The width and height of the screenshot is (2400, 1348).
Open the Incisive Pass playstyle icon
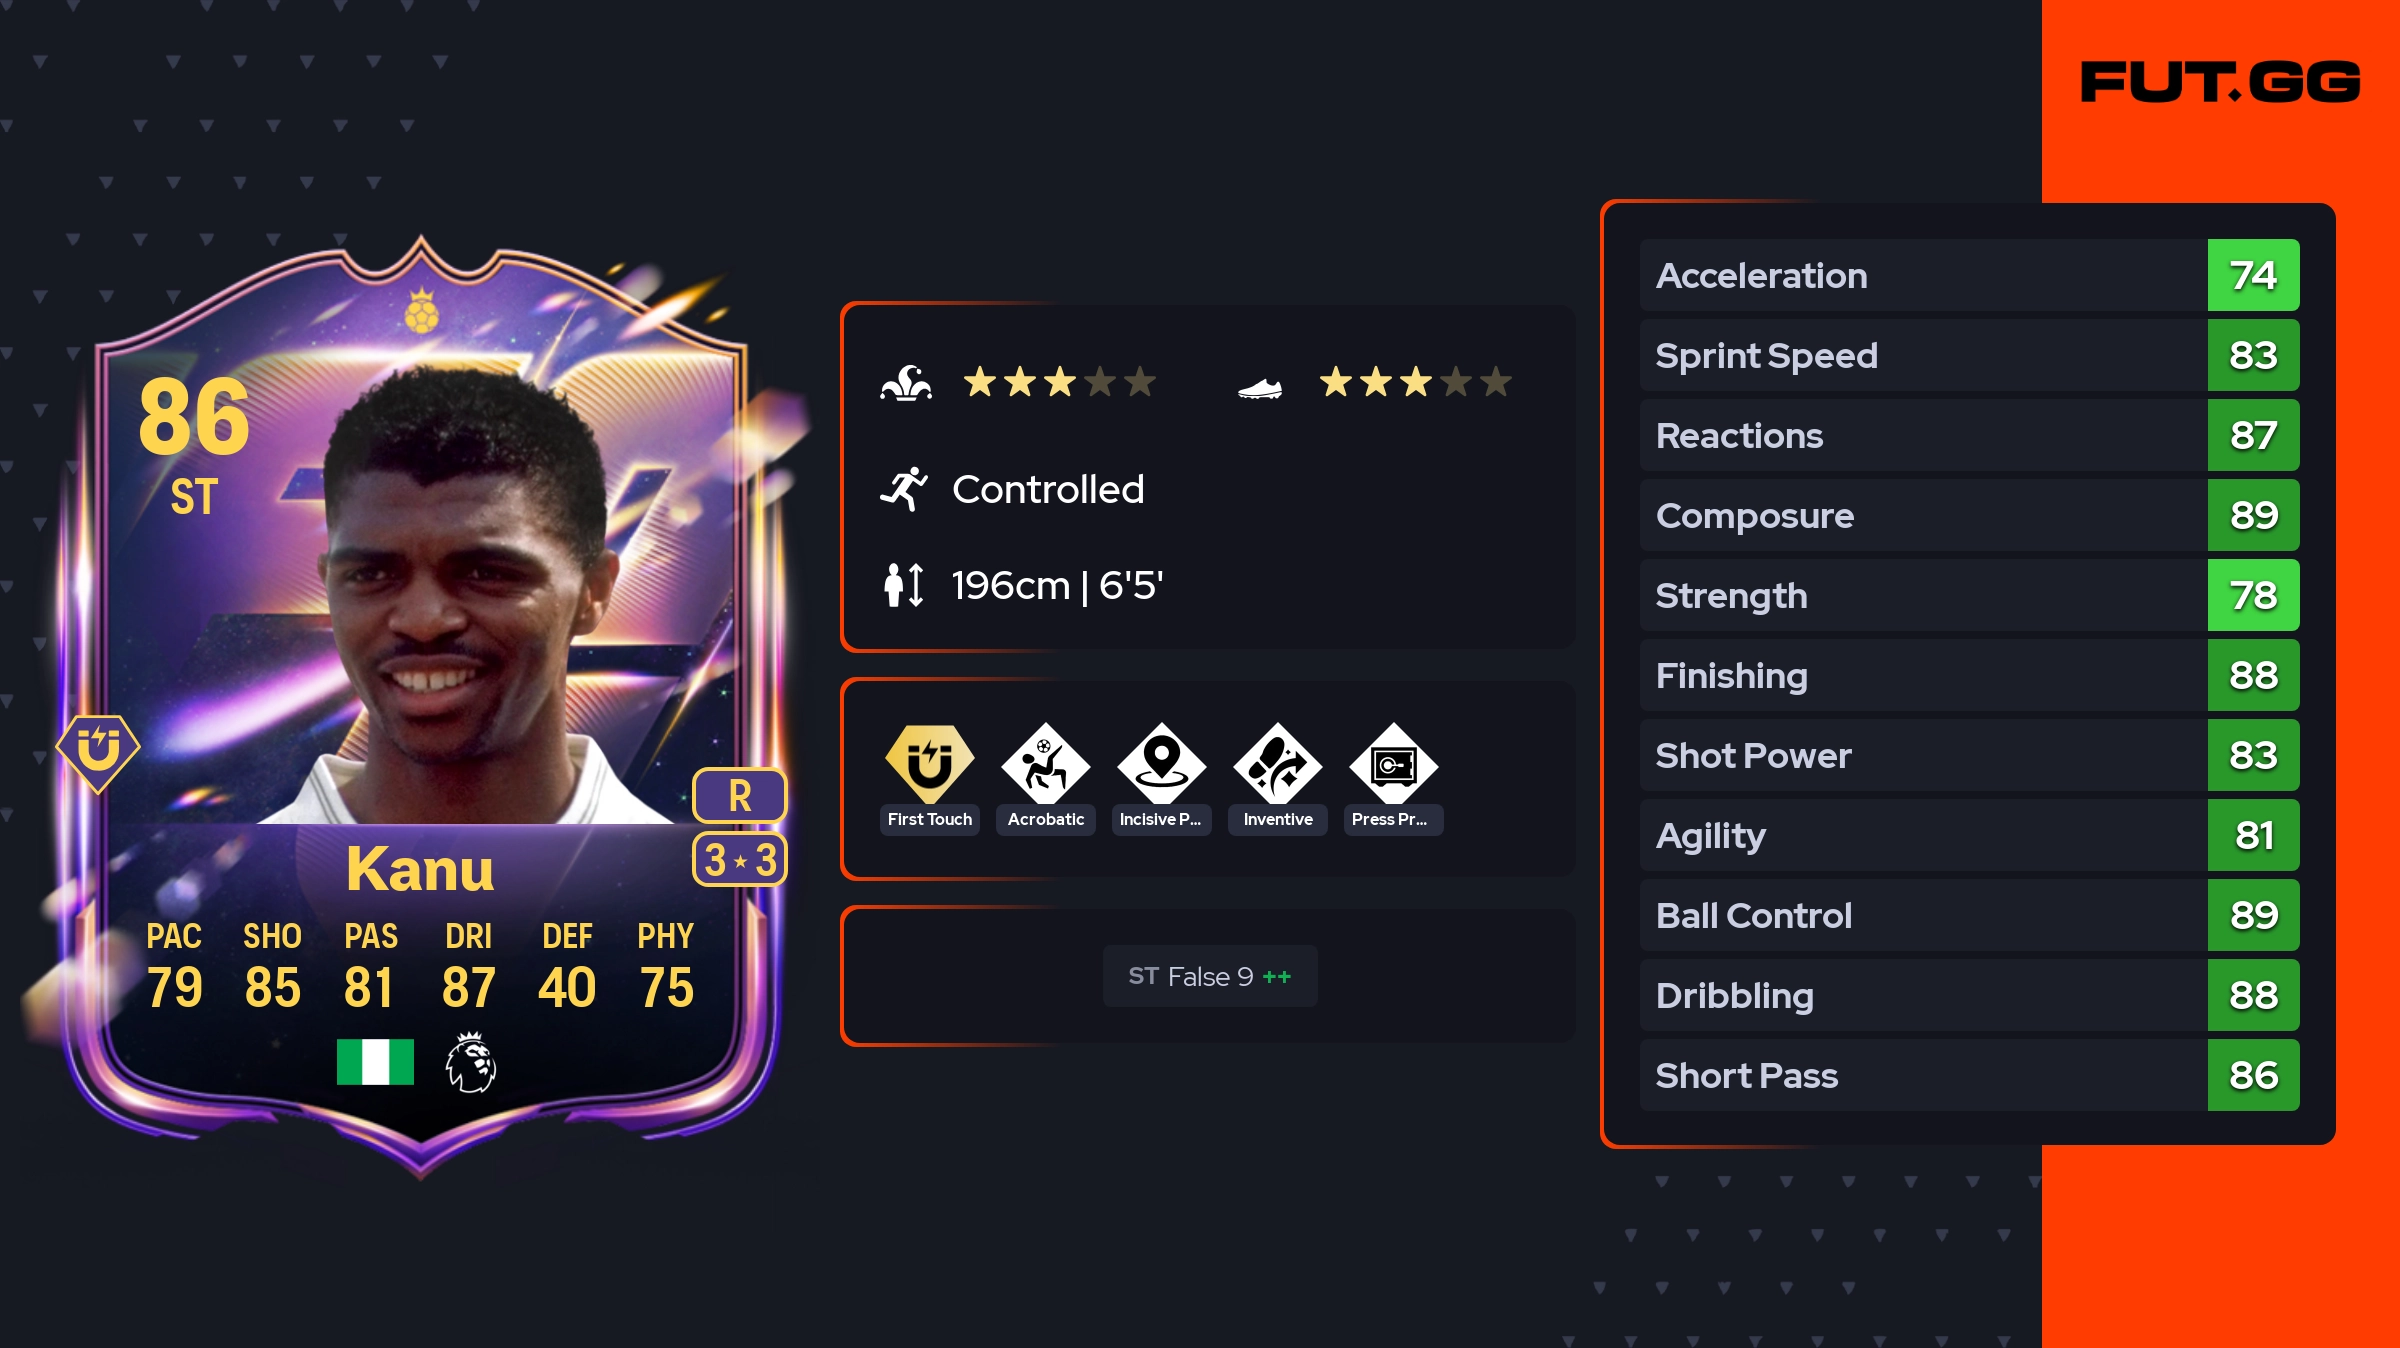click(1162, 764)
